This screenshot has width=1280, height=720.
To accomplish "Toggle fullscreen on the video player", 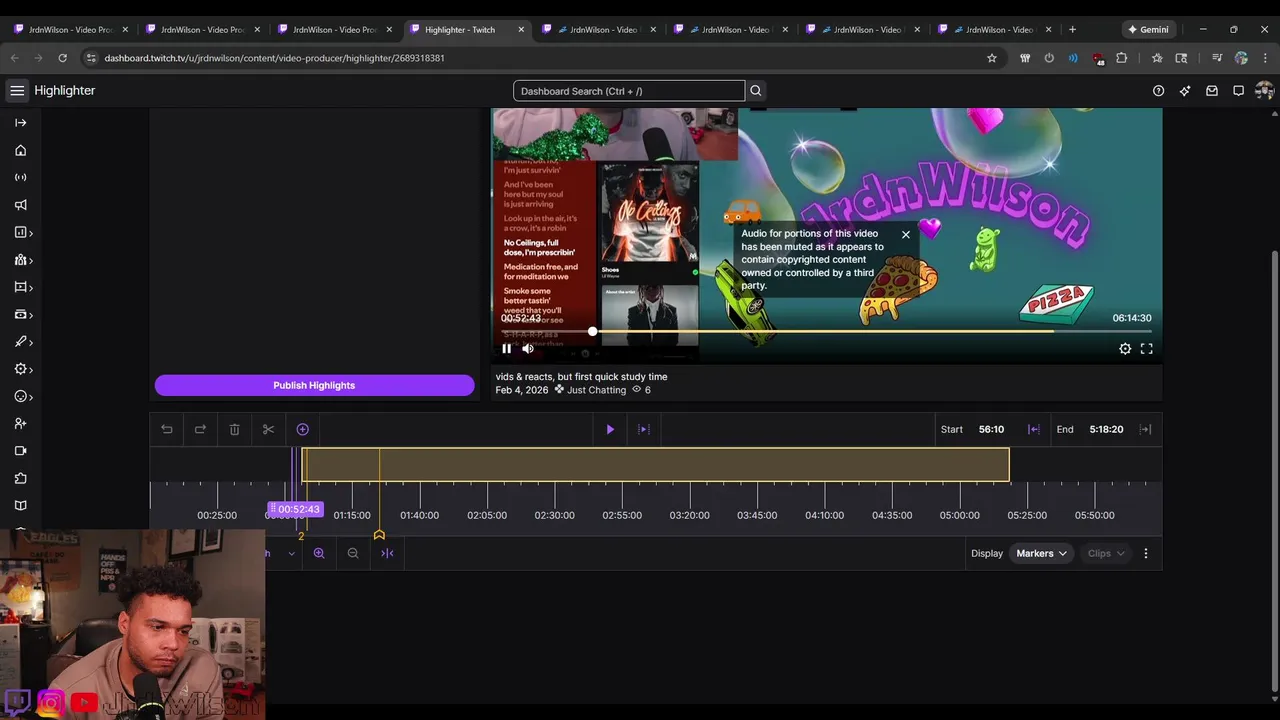I will (x=1147, y=349).
